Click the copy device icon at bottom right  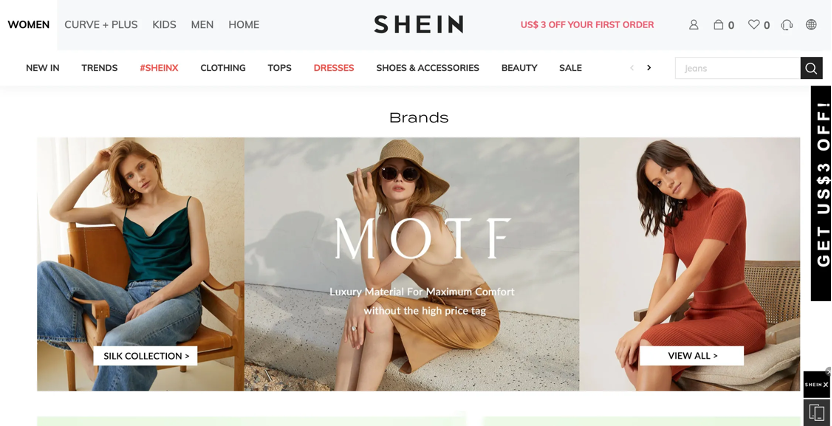(x=817, y=412)
